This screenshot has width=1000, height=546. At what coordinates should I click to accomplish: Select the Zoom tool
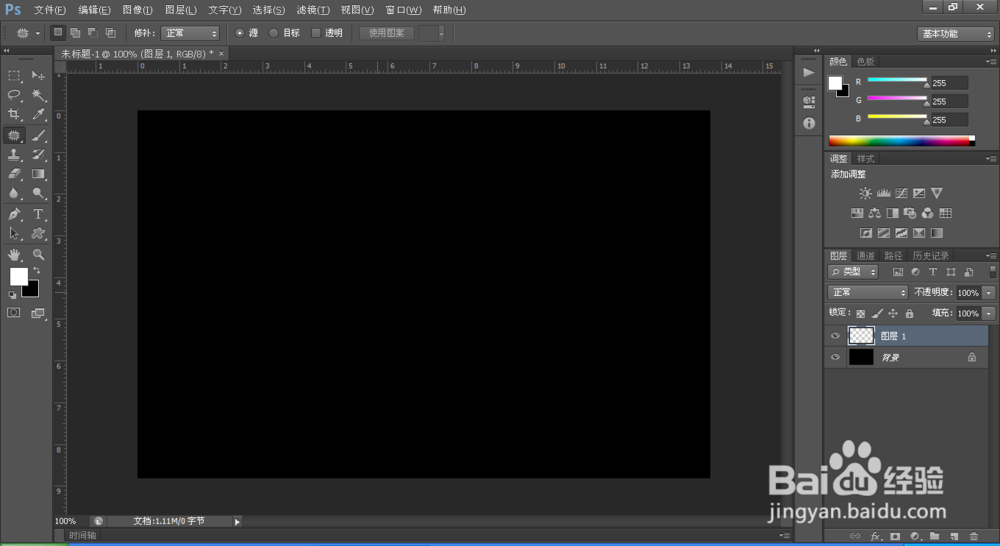click(38, 255)
